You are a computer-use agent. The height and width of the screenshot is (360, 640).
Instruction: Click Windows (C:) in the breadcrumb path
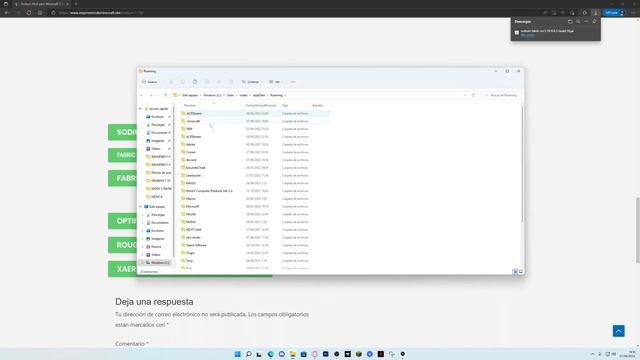coord(212,95)
